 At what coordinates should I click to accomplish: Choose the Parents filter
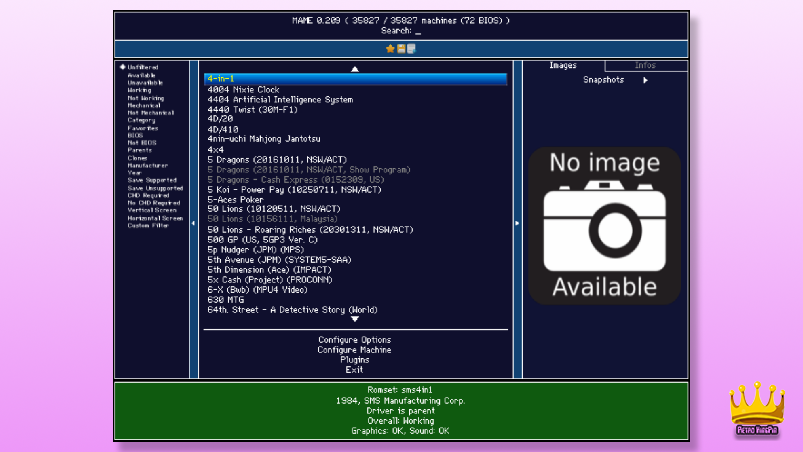tap(140, 150)
